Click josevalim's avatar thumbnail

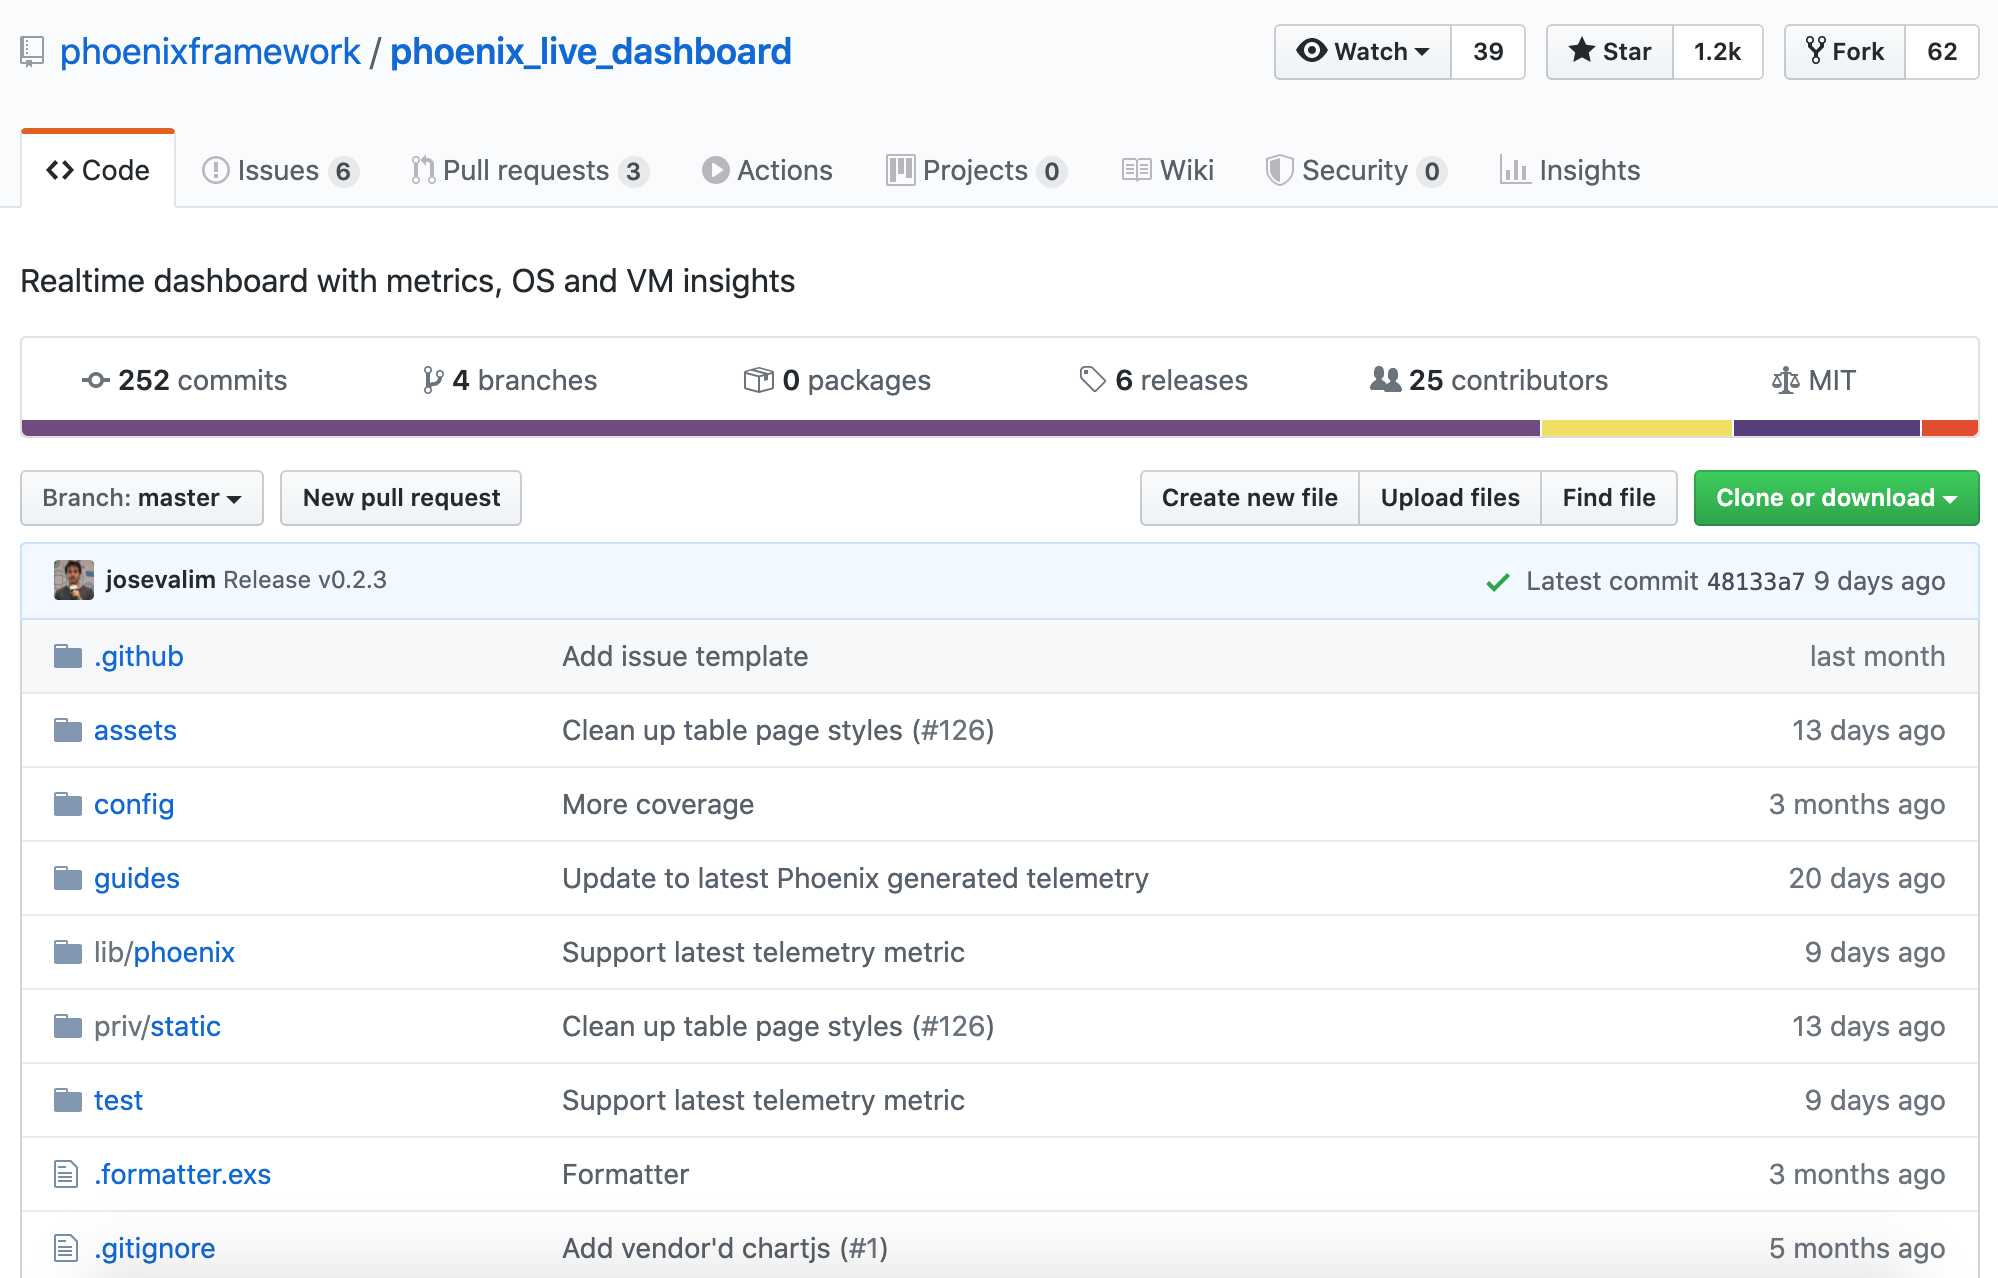point(74,580)
